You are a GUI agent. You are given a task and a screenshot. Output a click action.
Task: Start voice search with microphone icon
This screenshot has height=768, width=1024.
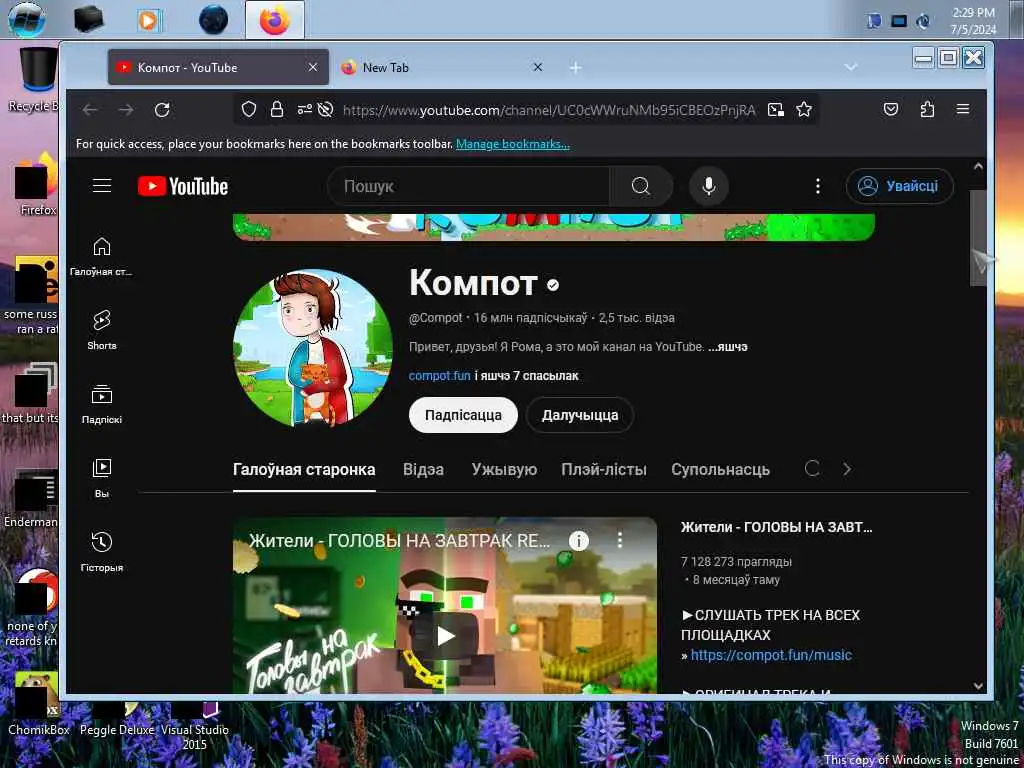(x=709, y=186)
